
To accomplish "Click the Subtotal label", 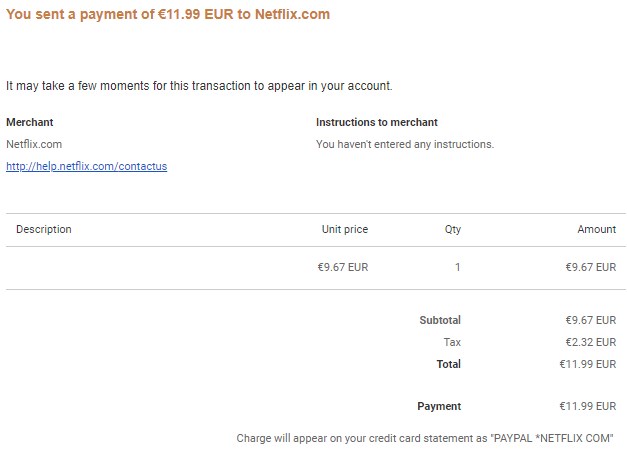I will coord(440,320).
